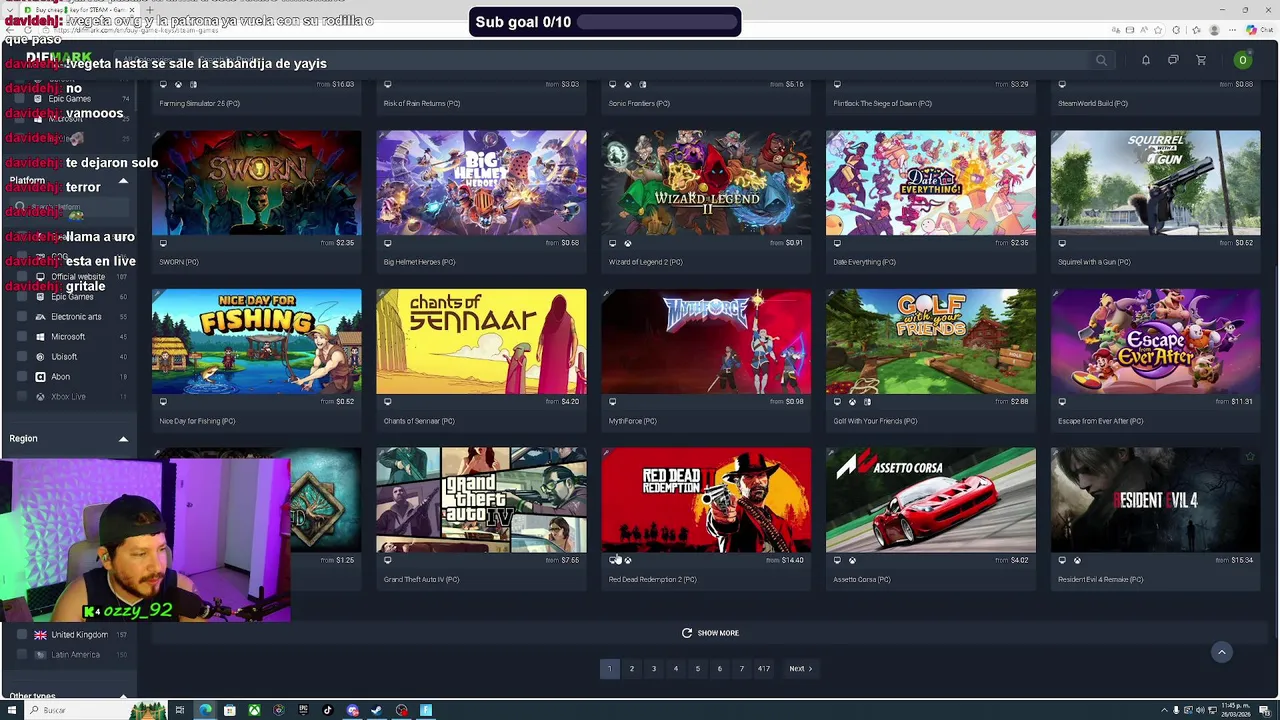Go to page 3 of results
The width and height of the screenshot is (1280, 720).
[x=654, y=669]
